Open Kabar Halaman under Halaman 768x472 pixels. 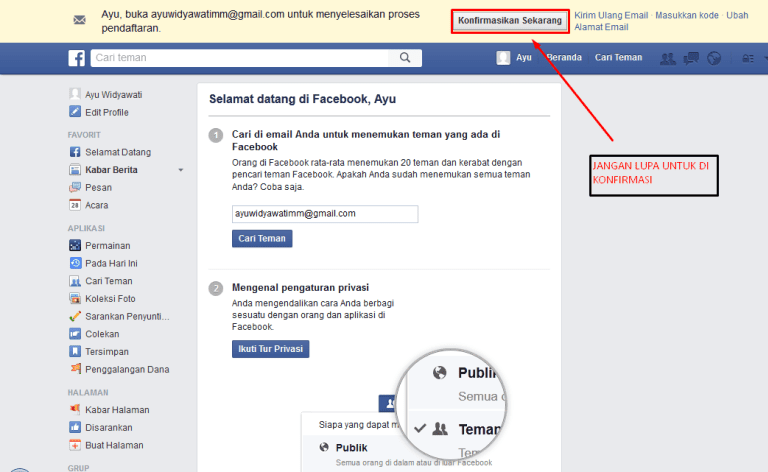117,410
